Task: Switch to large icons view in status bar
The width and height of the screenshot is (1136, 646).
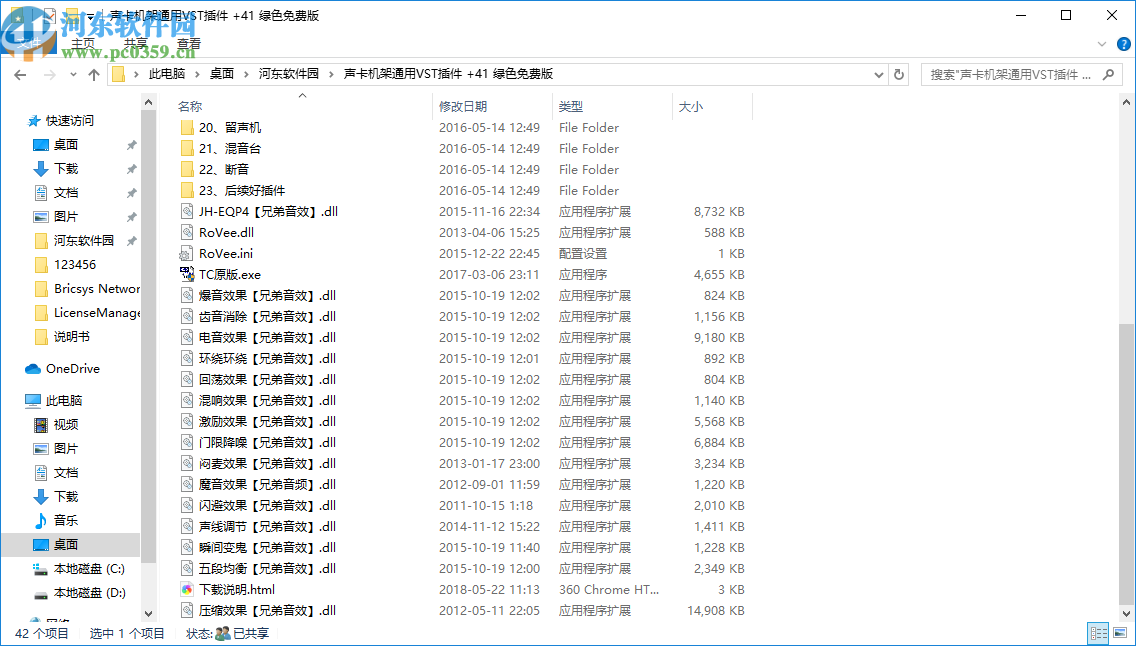Action: pyautogui.click(x=1118, y=633)
